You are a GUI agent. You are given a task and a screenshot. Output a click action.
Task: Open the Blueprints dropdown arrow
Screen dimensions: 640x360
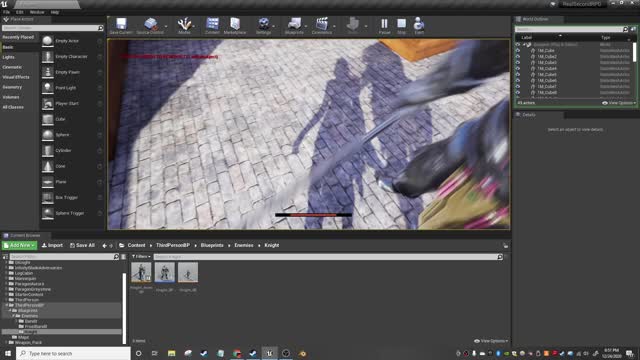306,27
